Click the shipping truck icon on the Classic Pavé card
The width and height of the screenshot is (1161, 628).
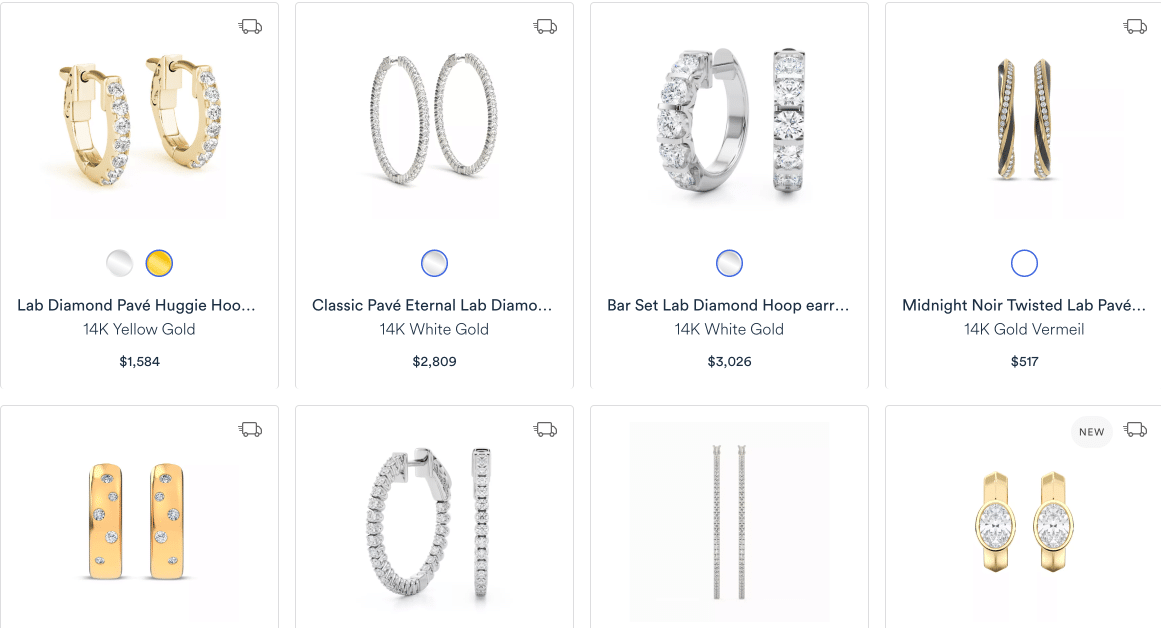546,25
